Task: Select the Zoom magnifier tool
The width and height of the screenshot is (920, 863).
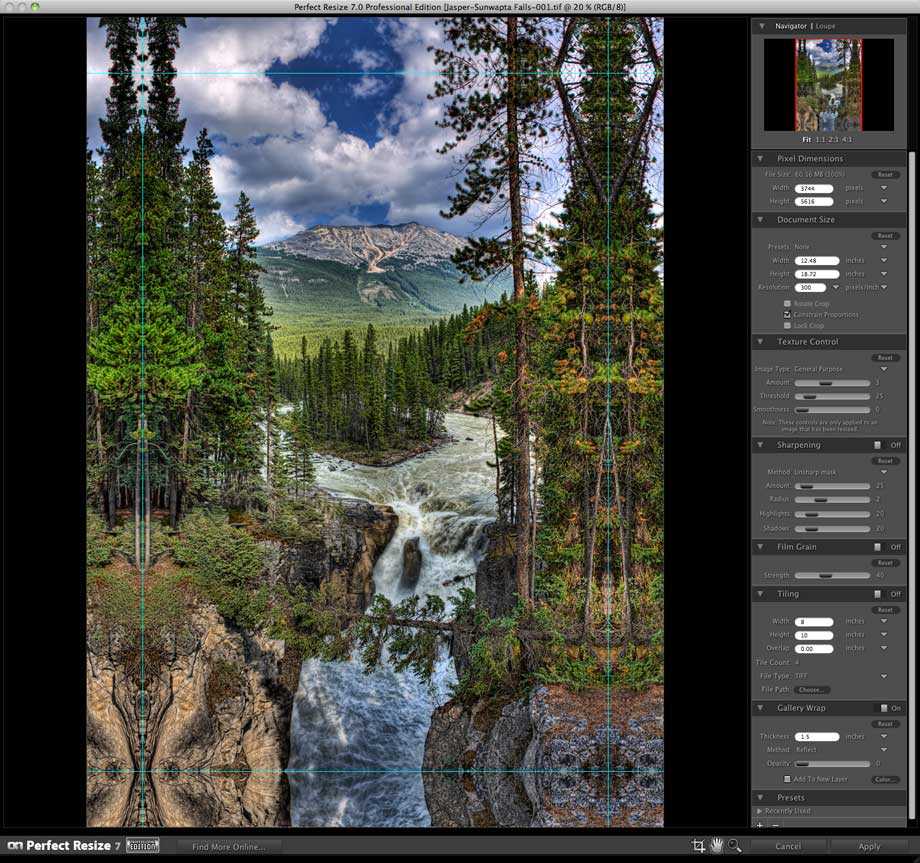Action: coord(735,846)
